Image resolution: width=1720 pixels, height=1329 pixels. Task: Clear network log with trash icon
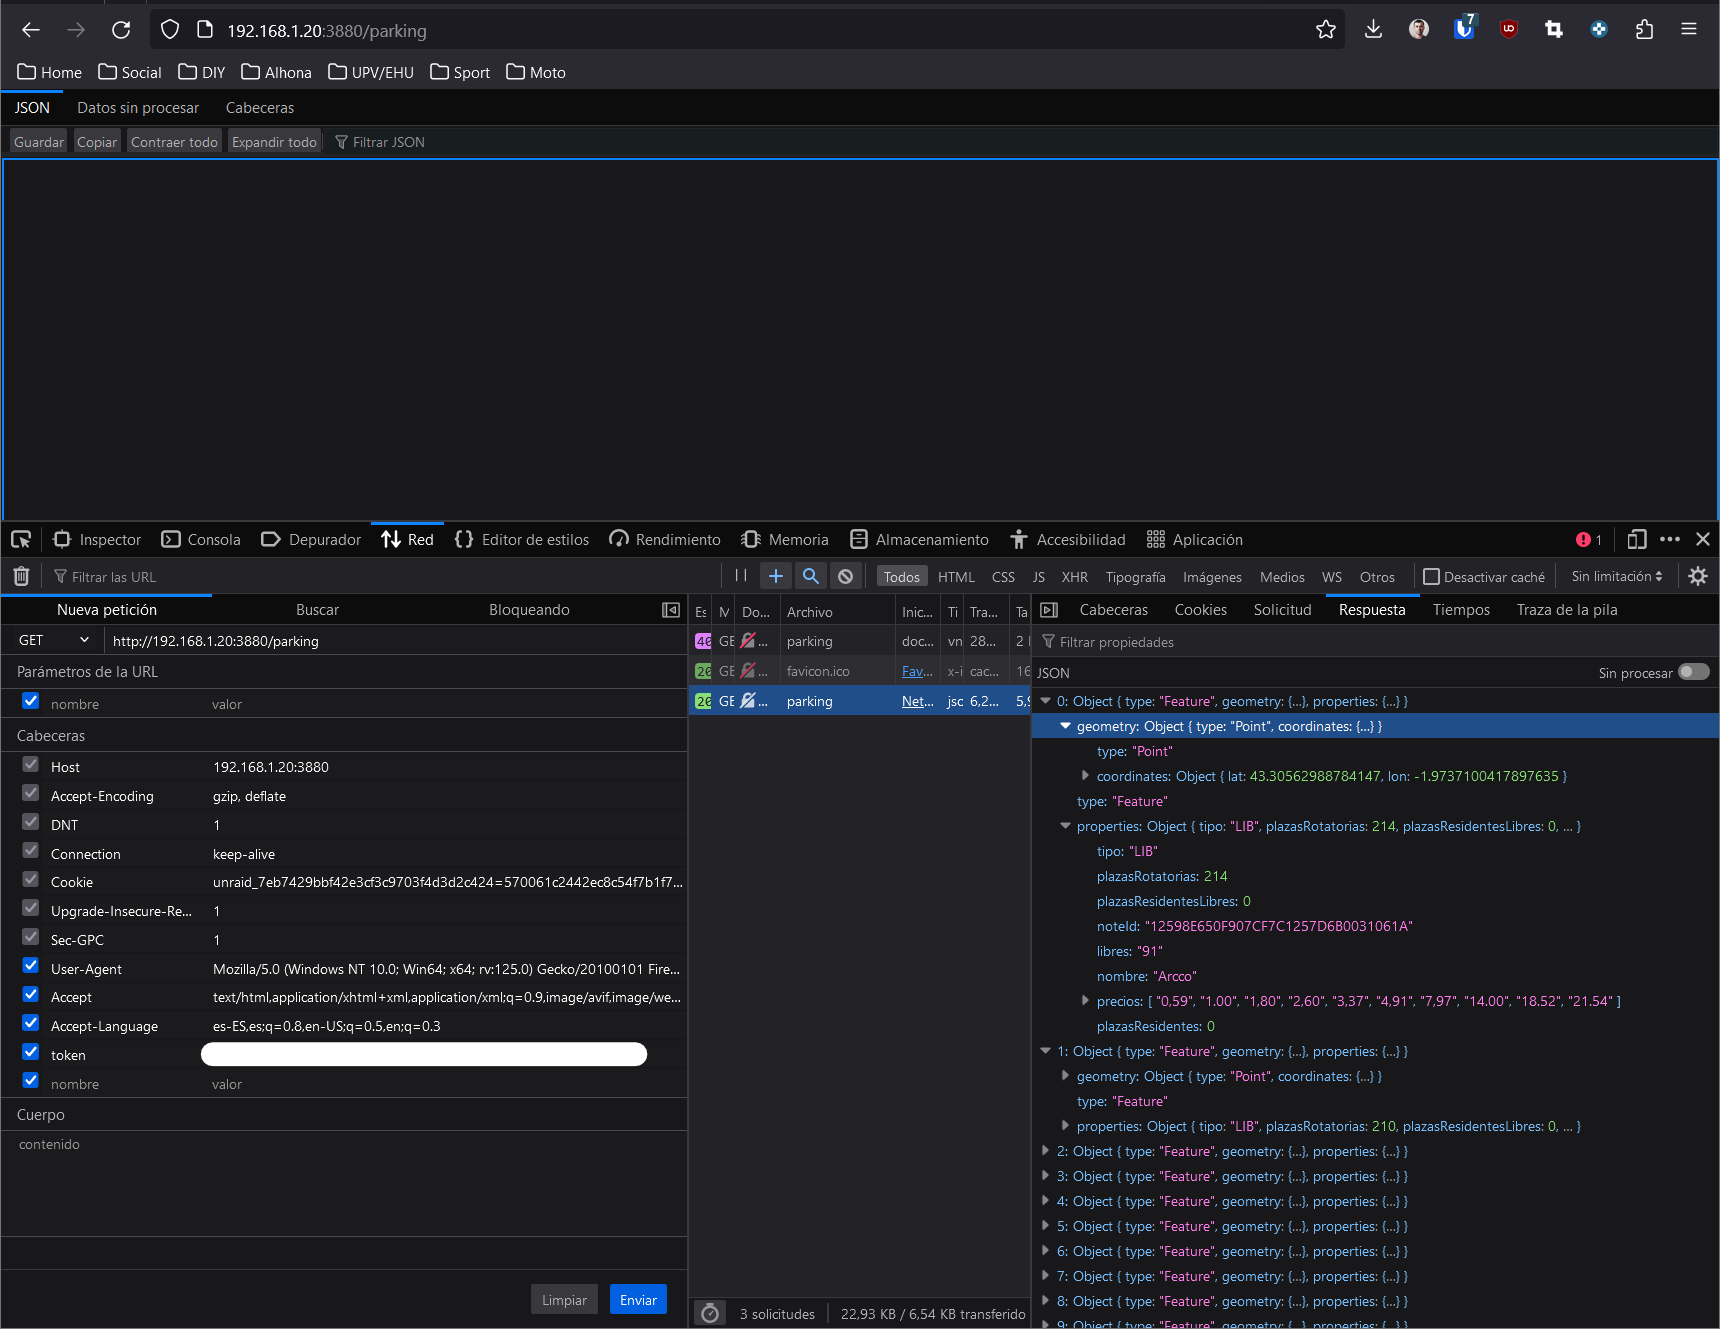[x=21, y=576]
